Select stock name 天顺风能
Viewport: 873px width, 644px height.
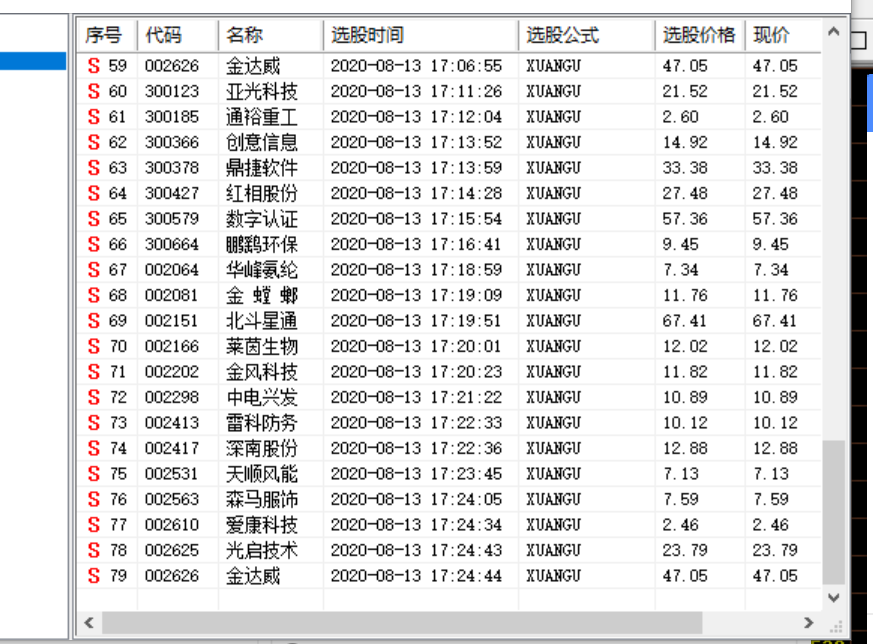pos(262,474)
